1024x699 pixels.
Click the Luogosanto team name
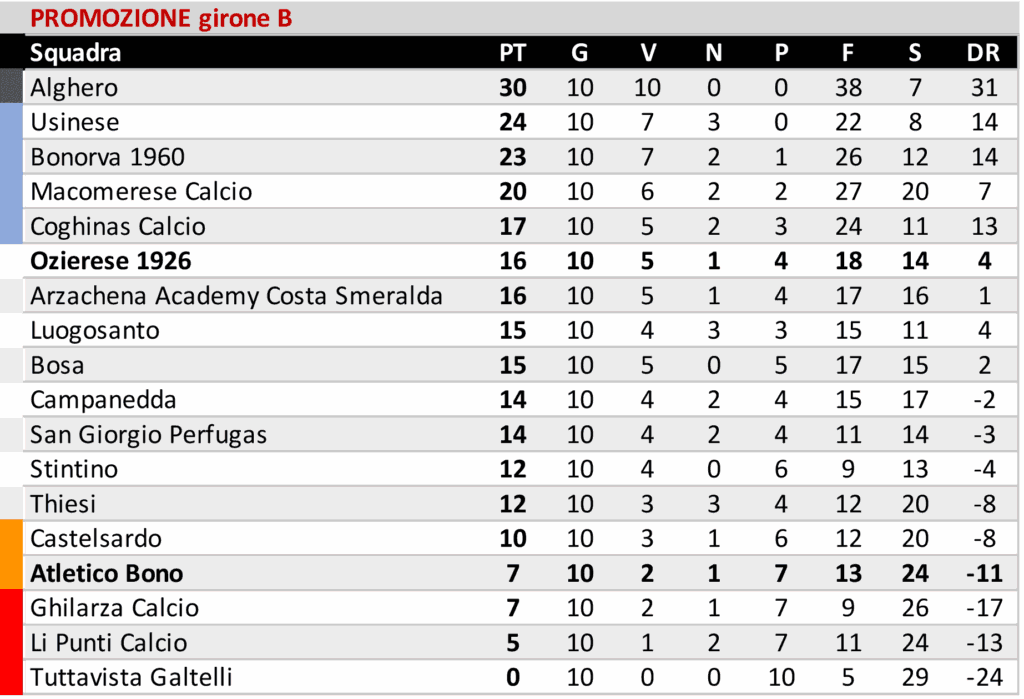click(95, 330)
